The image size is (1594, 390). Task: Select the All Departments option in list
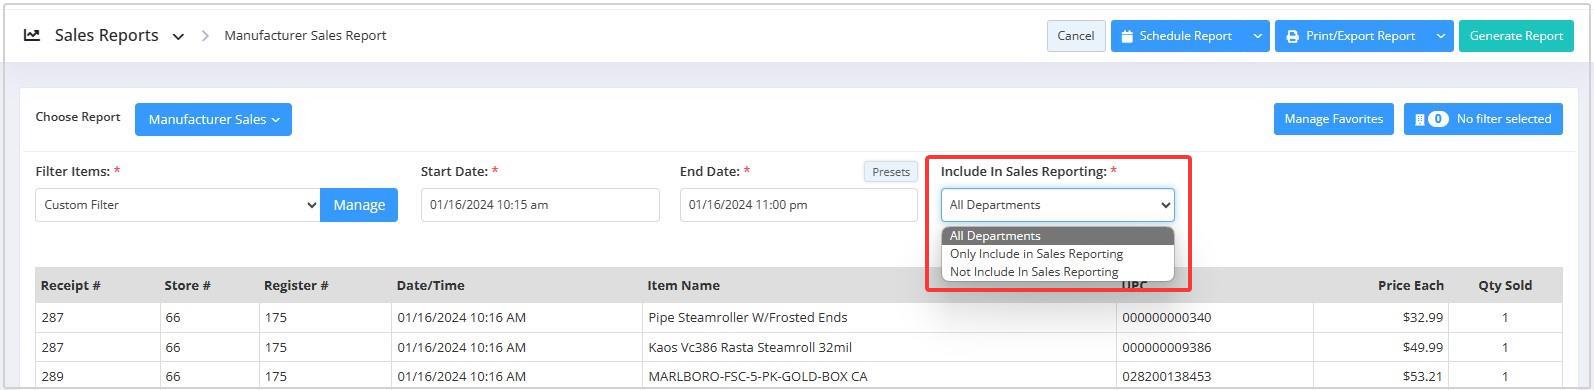tap(1057, 236)
